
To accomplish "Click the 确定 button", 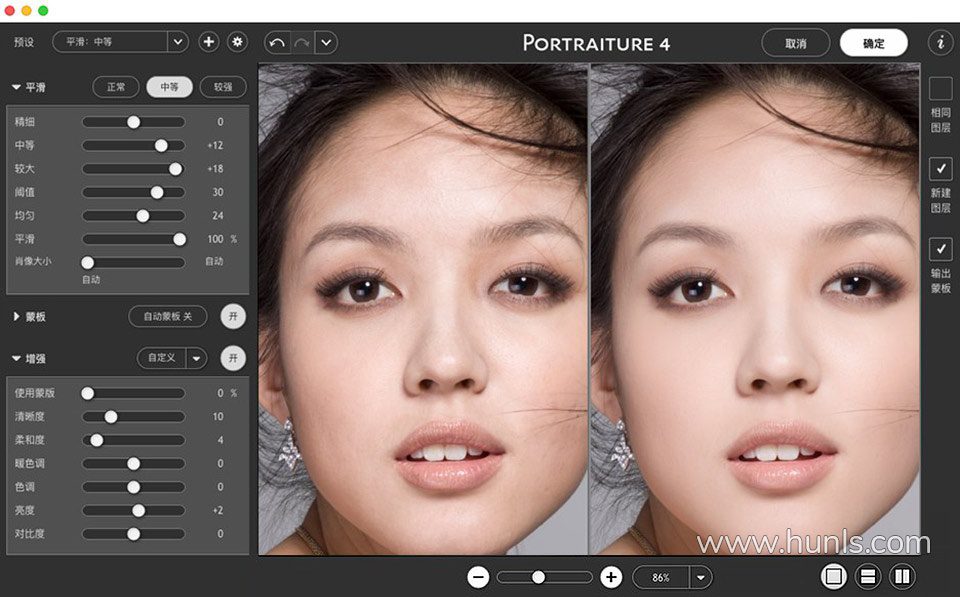I will click(x=873, y=43).
